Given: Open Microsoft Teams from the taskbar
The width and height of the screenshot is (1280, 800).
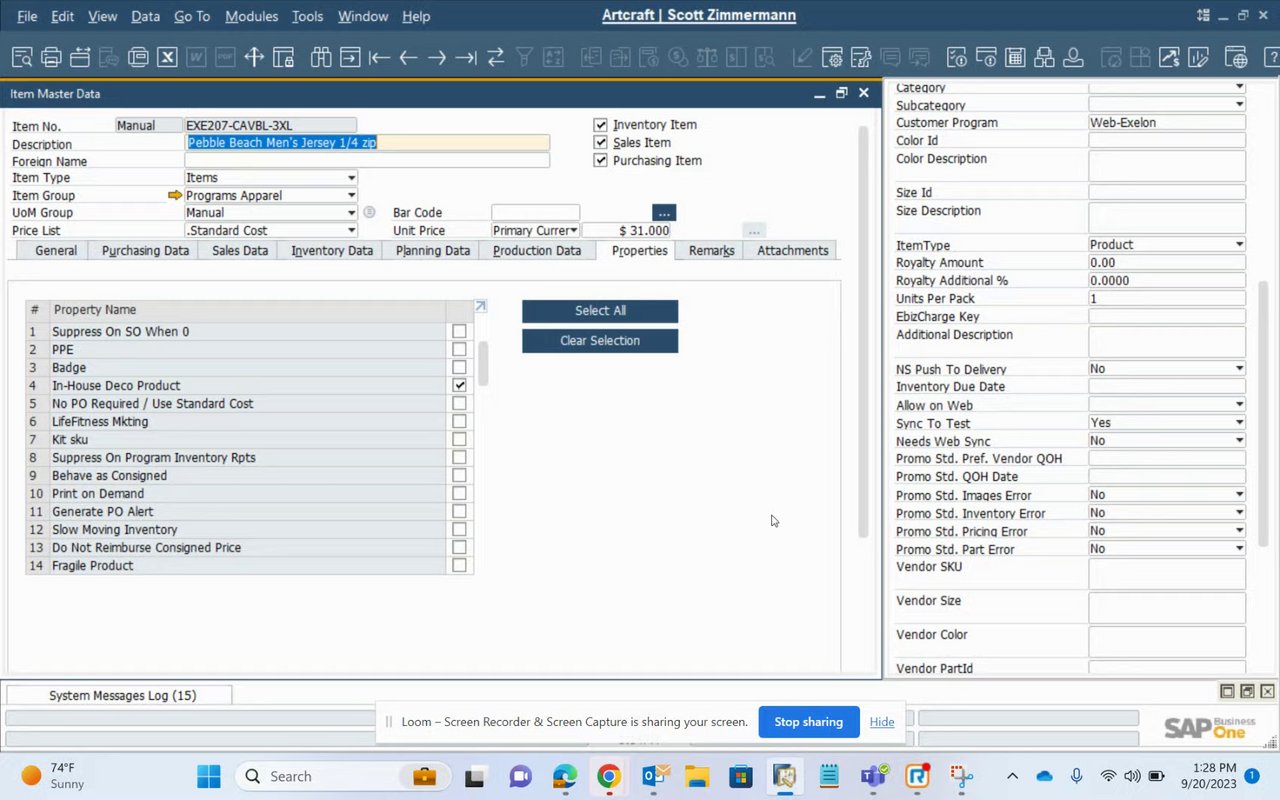Looking at the screenshot, I should tap(873, 776).
